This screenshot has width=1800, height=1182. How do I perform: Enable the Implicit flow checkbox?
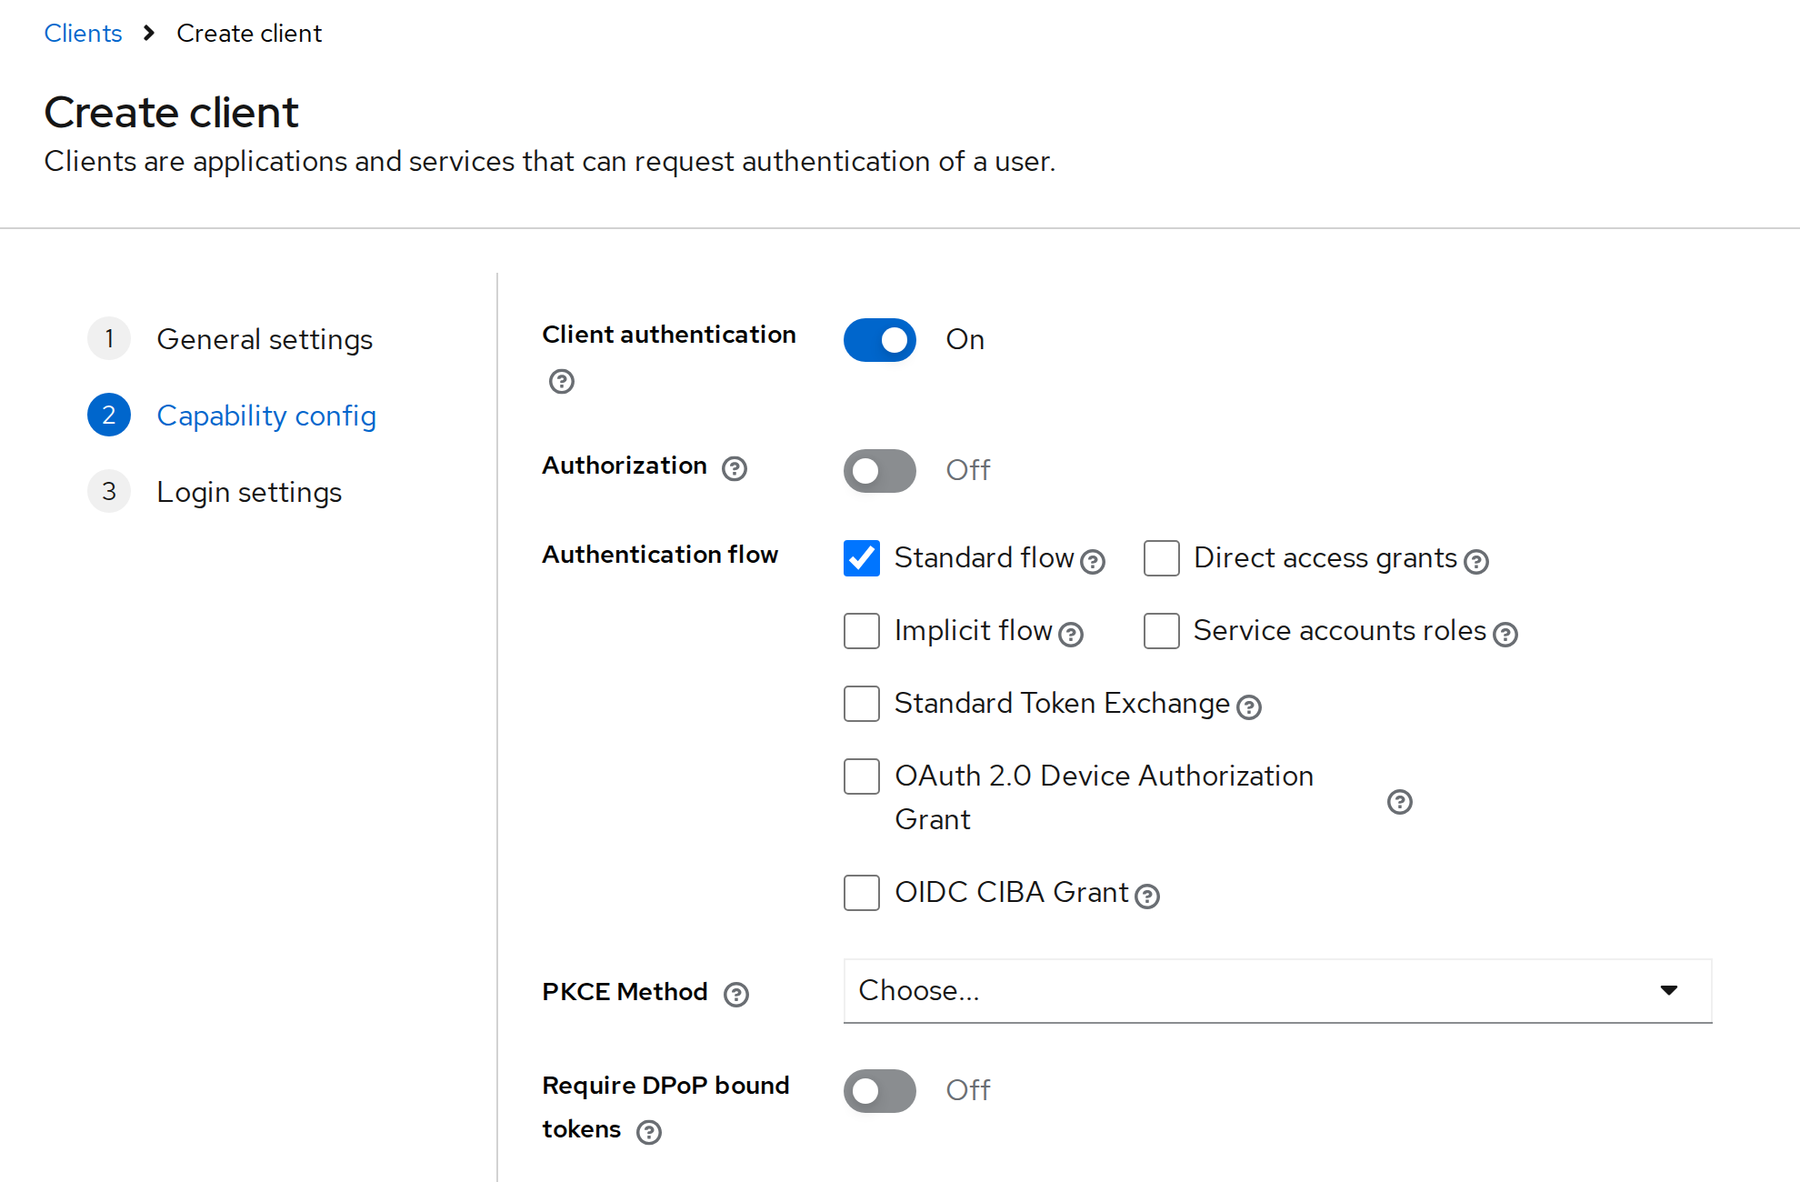coord(862,631)
